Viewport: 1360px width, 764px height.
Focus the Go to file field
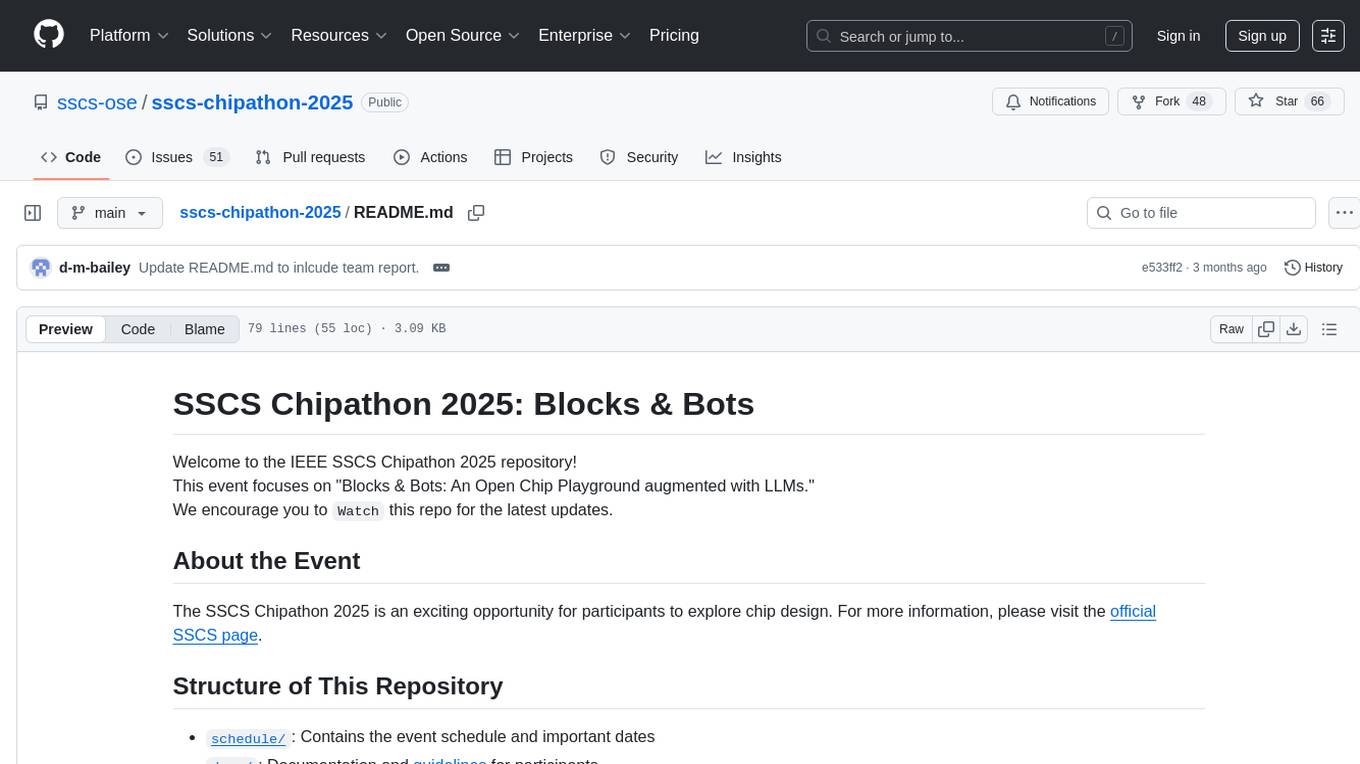[1201, 213]
